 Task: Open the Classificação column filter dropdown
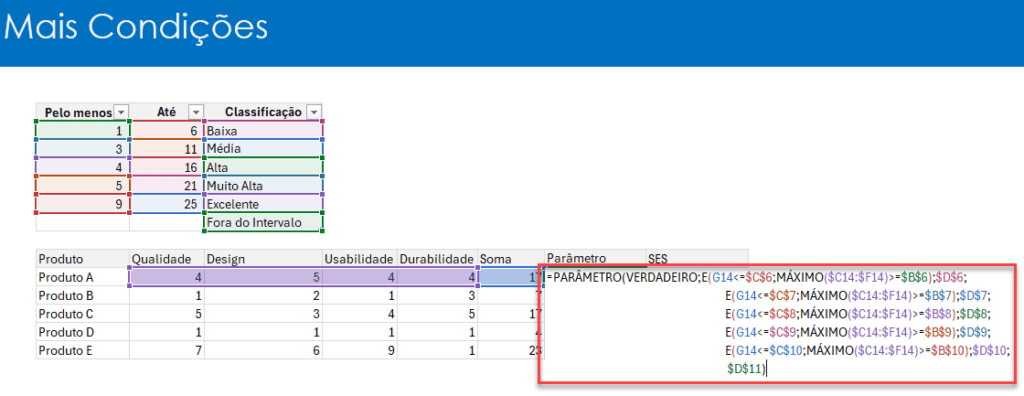[314, 112]
